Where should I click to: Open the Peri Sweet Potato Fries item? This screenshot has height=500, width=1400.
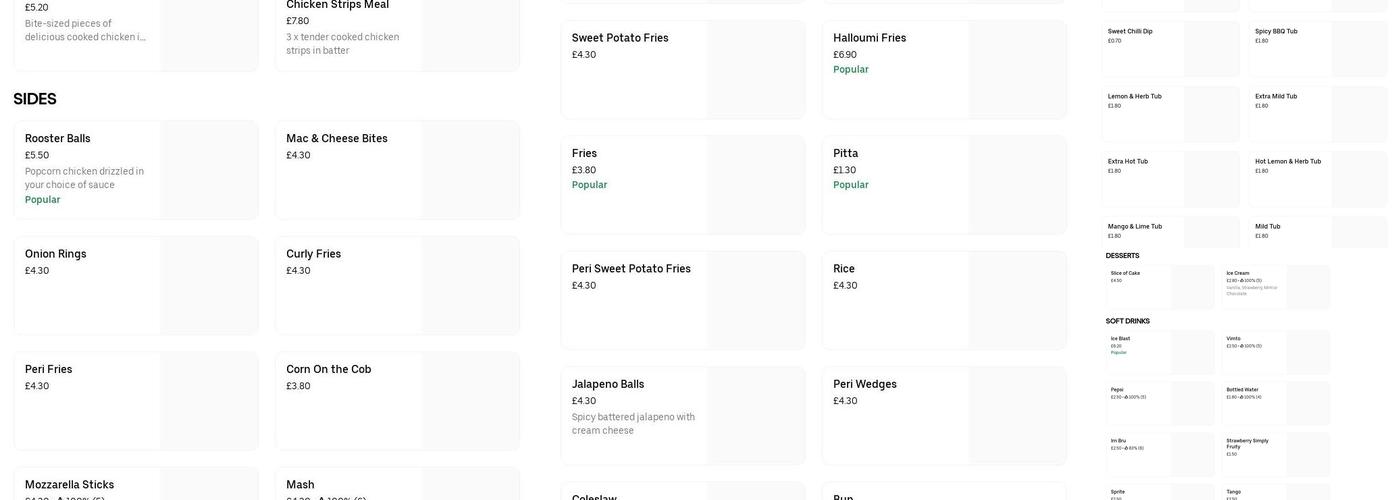click(682, 300)
